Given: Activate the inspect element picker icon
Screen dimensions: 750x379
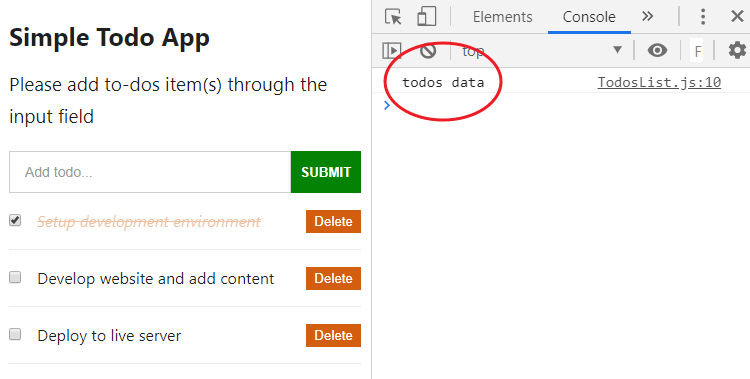Looking at the screenshot, I should (394, 17).
